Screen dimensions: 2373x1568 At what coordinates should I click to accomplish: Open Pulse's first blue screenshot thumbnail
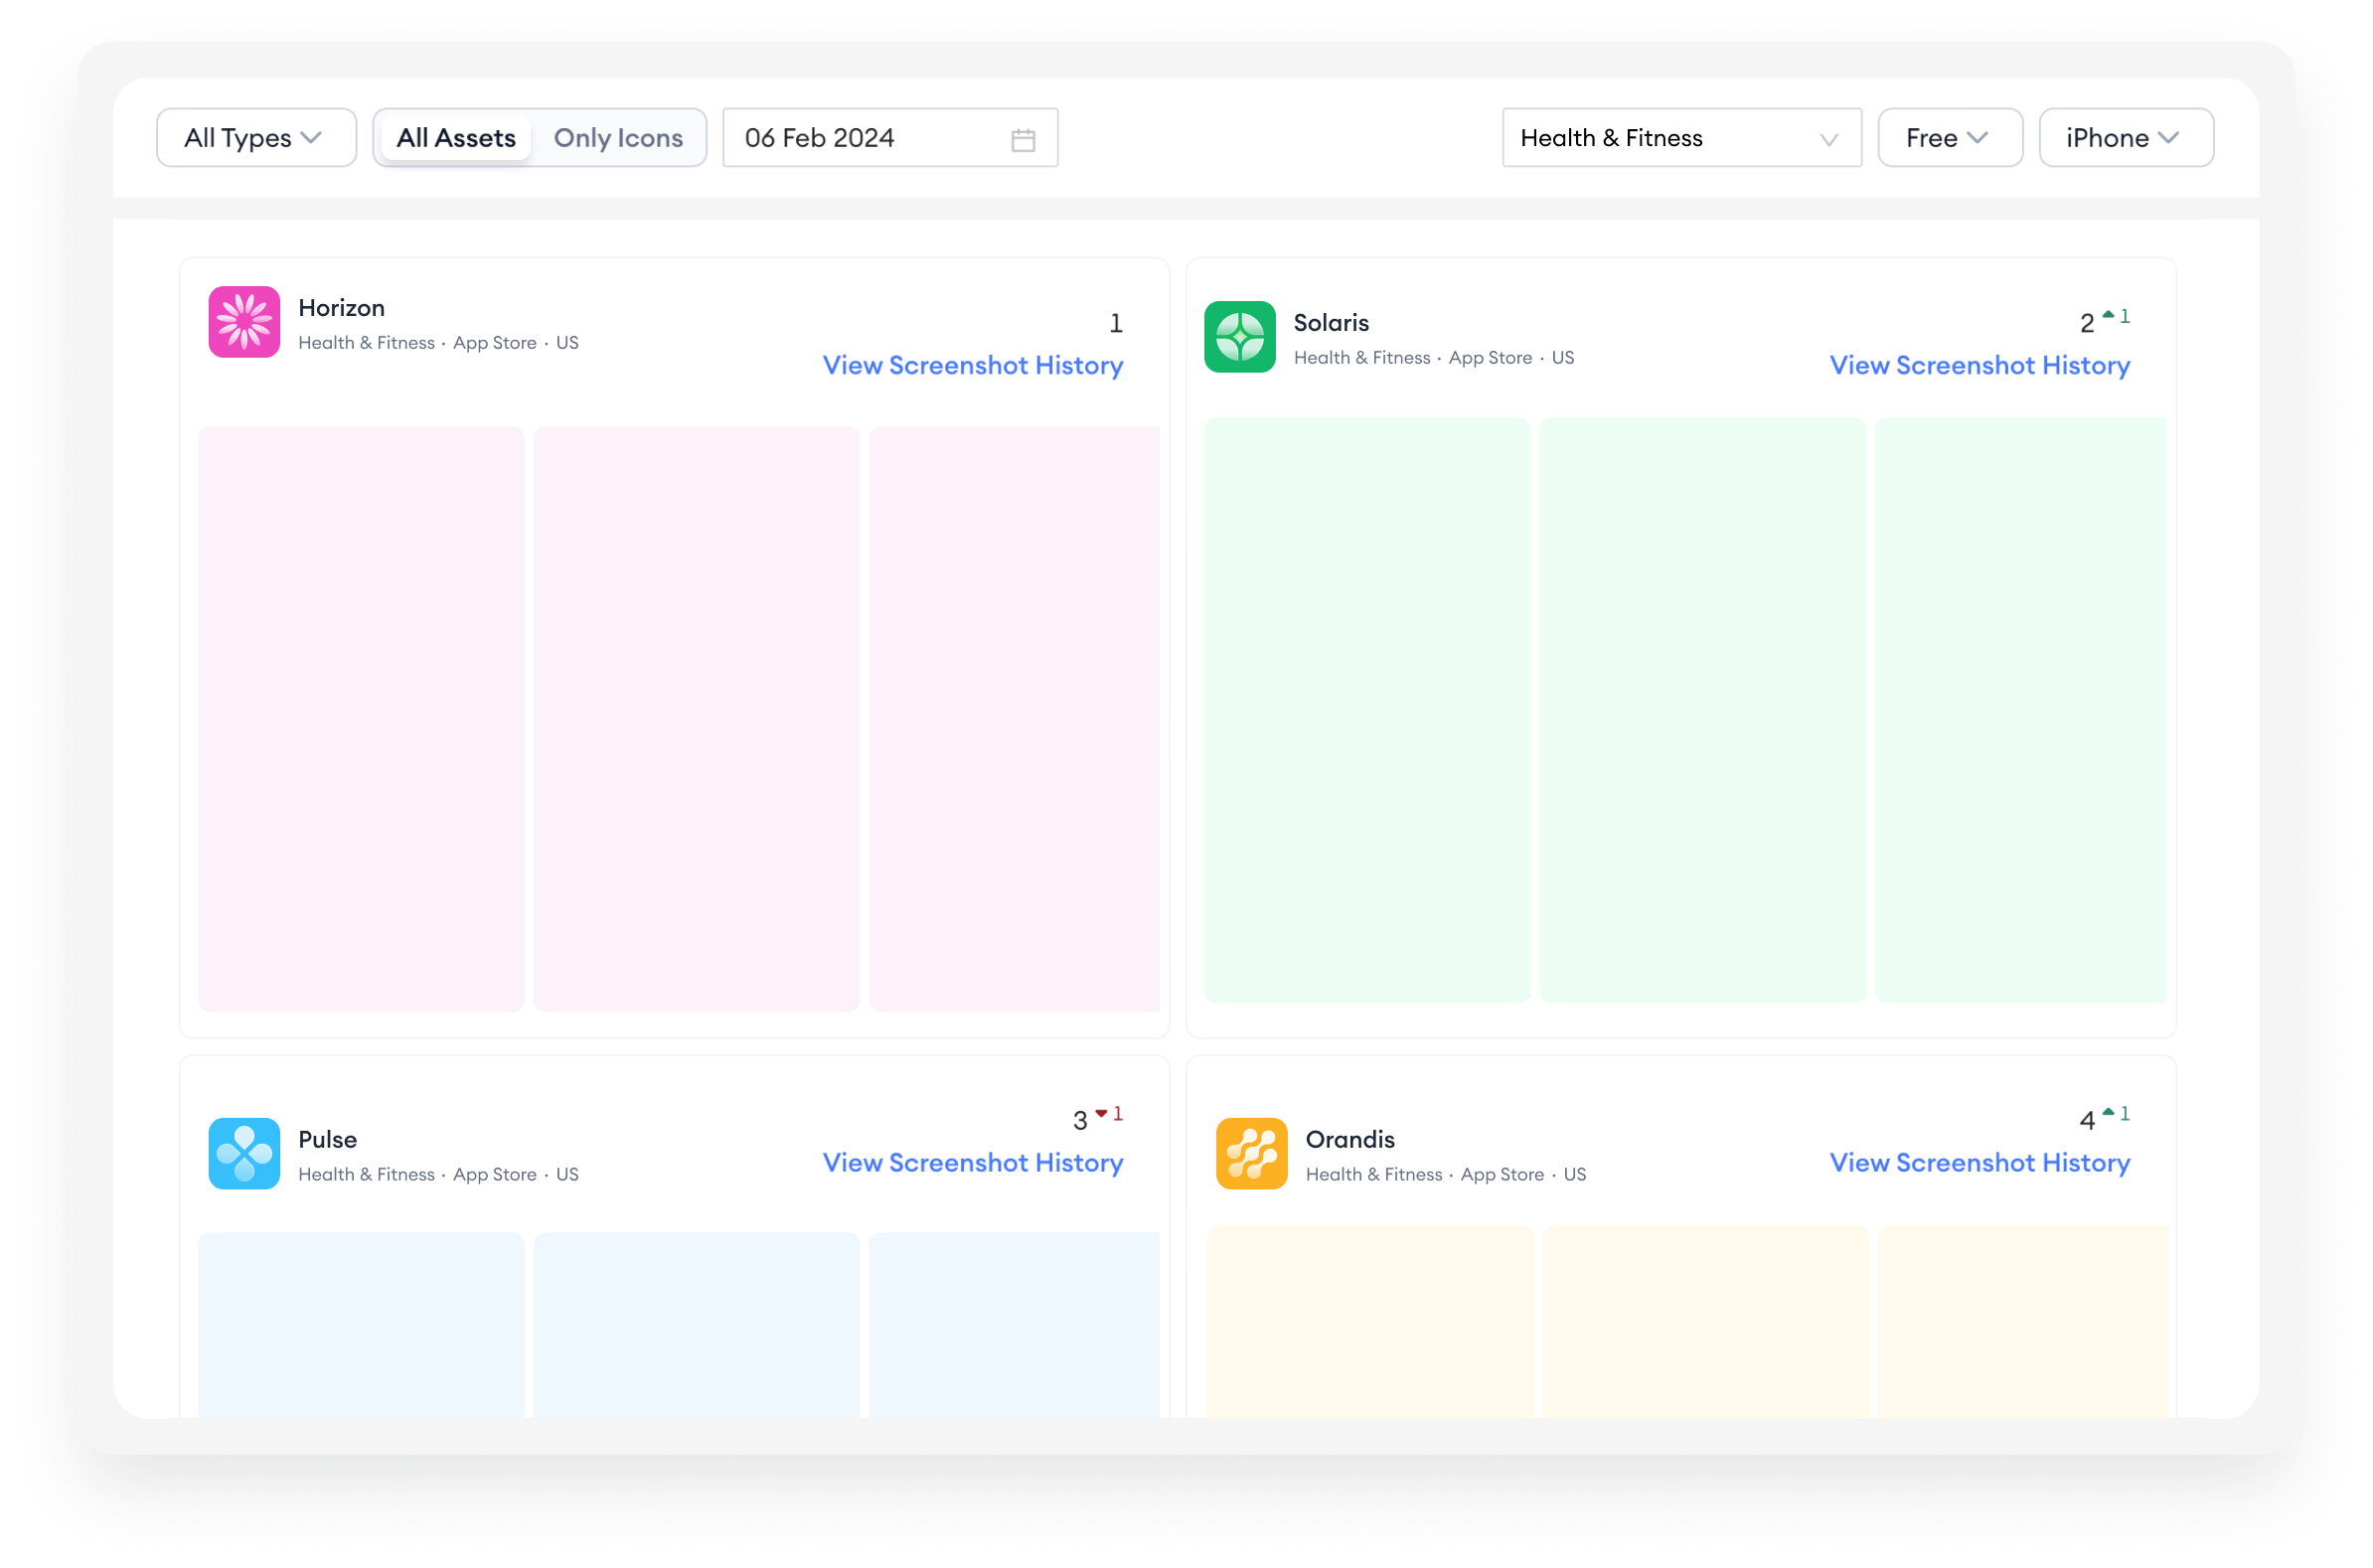click(361, 1325)
